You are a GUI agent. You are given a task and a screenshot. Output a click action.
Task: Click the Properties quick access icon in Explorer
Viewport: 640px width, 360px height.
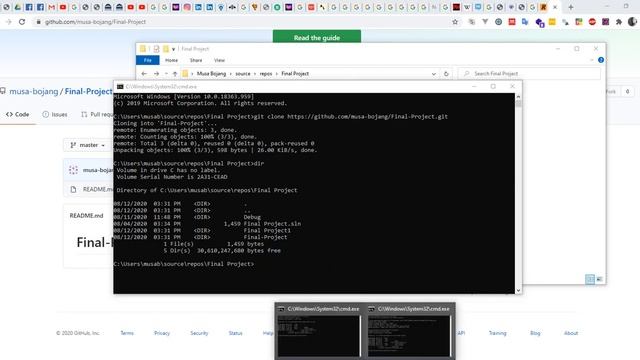(x=156, y=49)
